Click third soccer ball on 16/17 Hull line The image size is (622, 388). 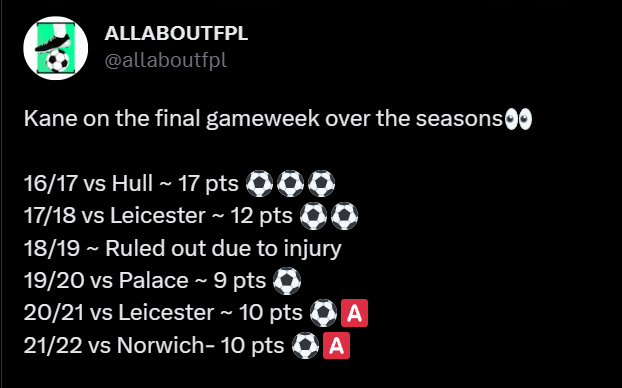[321, 184]
